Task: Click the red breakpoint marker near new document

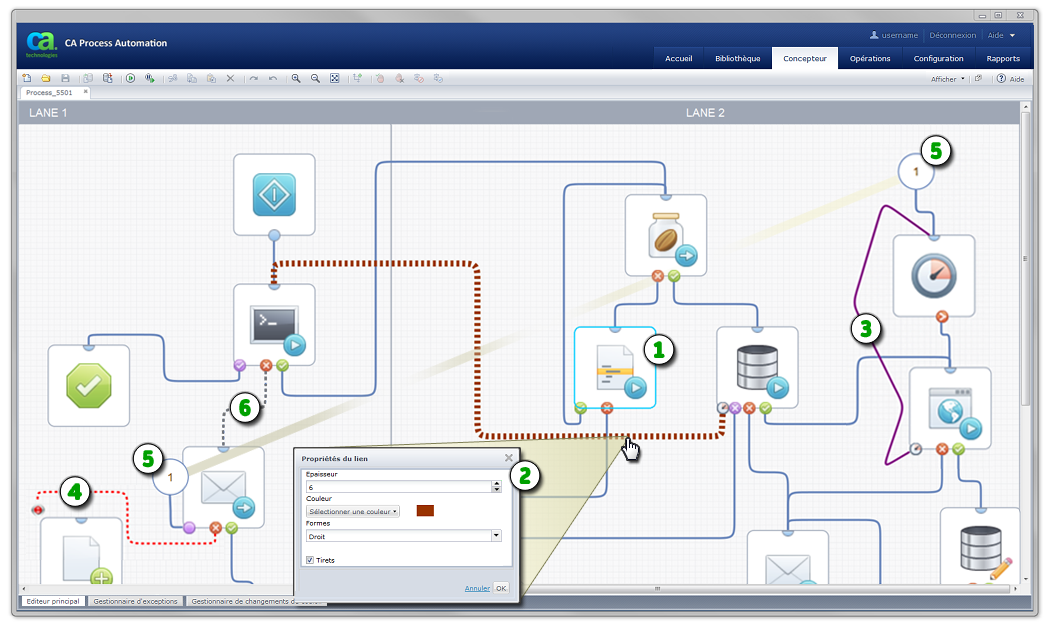Action: point(38,510)
